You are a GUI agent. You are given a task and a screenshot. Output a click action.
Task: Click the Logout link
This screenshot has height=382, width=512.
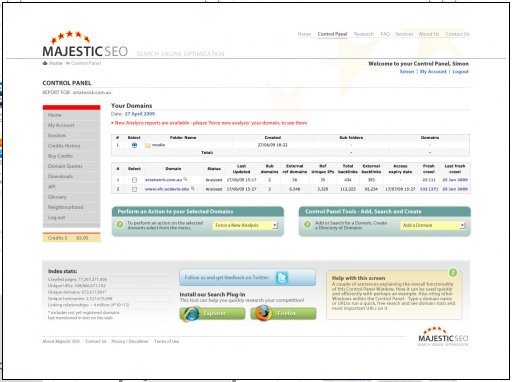coord(460,72)
